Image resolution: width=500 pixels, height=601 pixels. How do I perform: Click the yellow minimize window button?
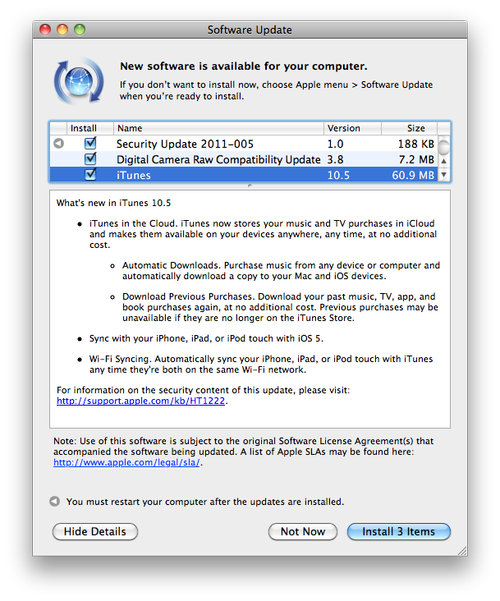tap(62, 30)
